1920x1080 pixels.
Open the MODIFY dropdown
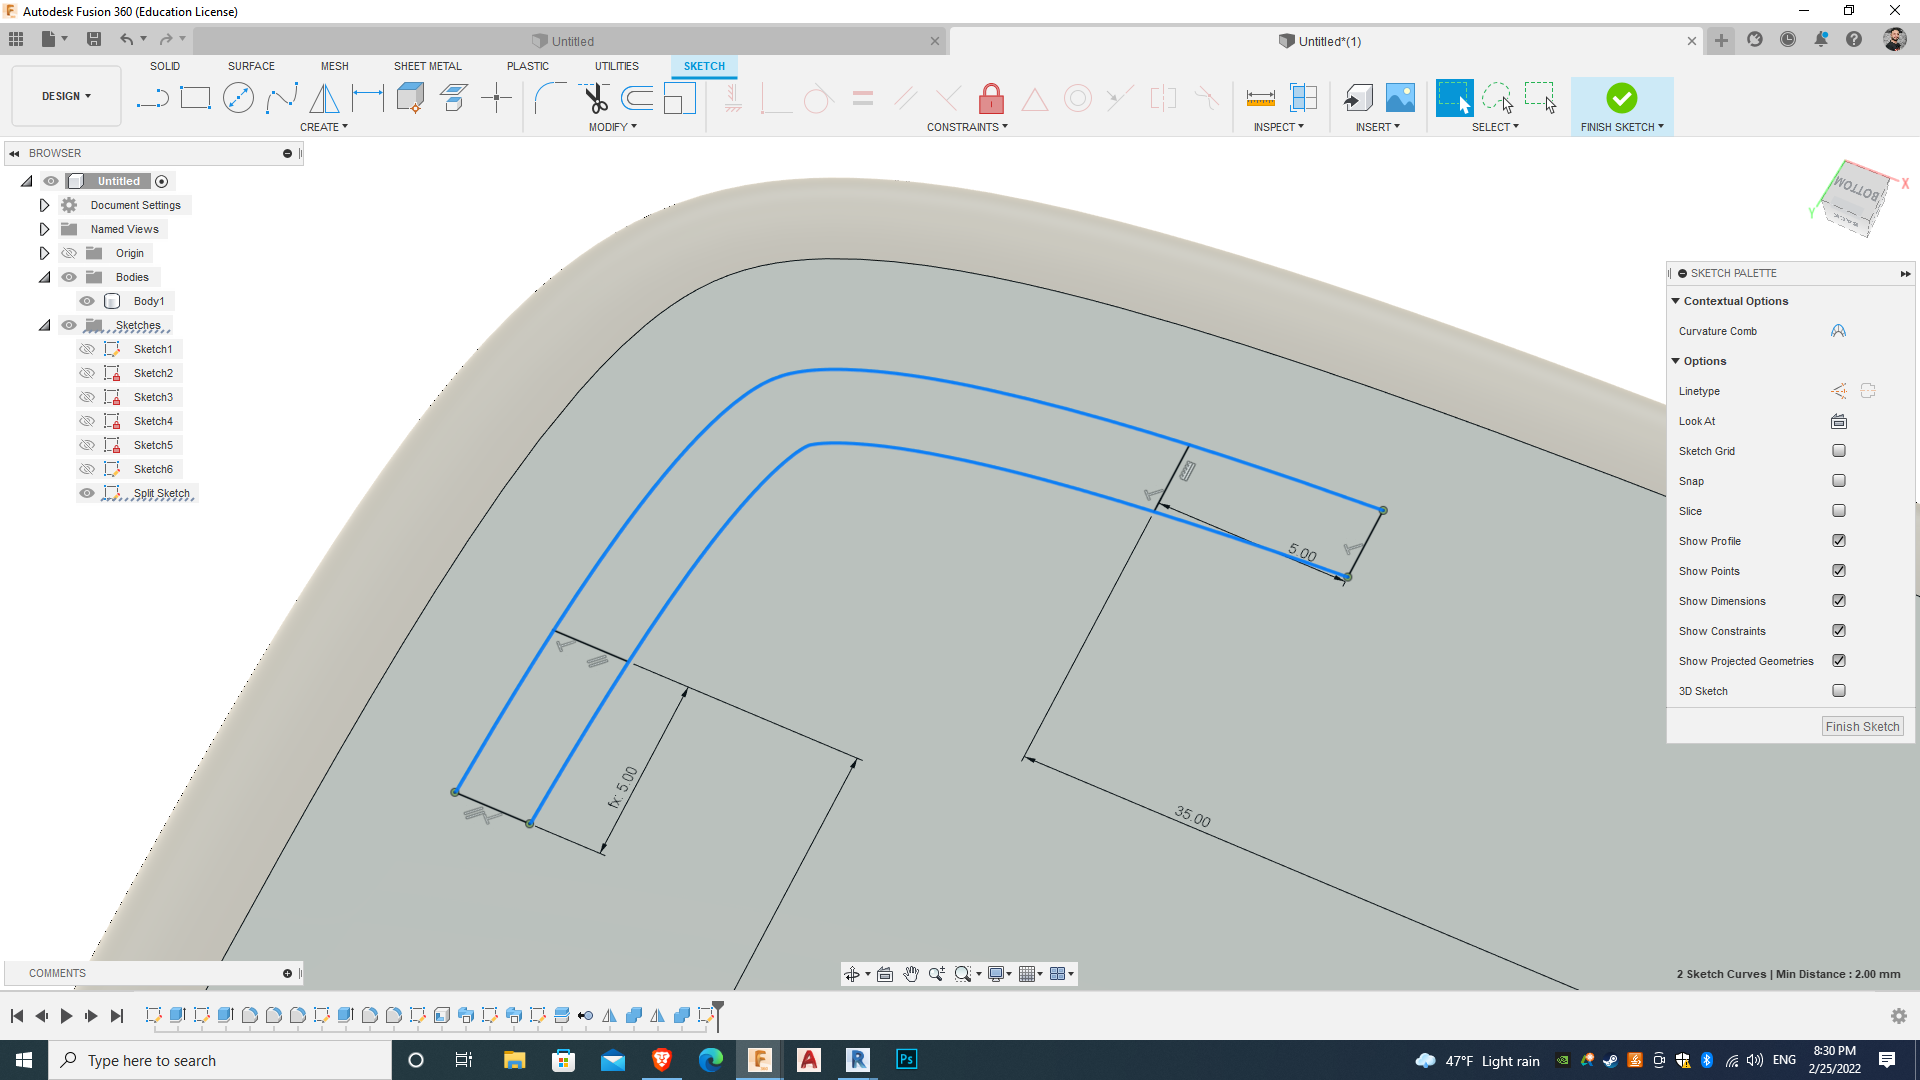pyautogui.click(x=612, y=126)
